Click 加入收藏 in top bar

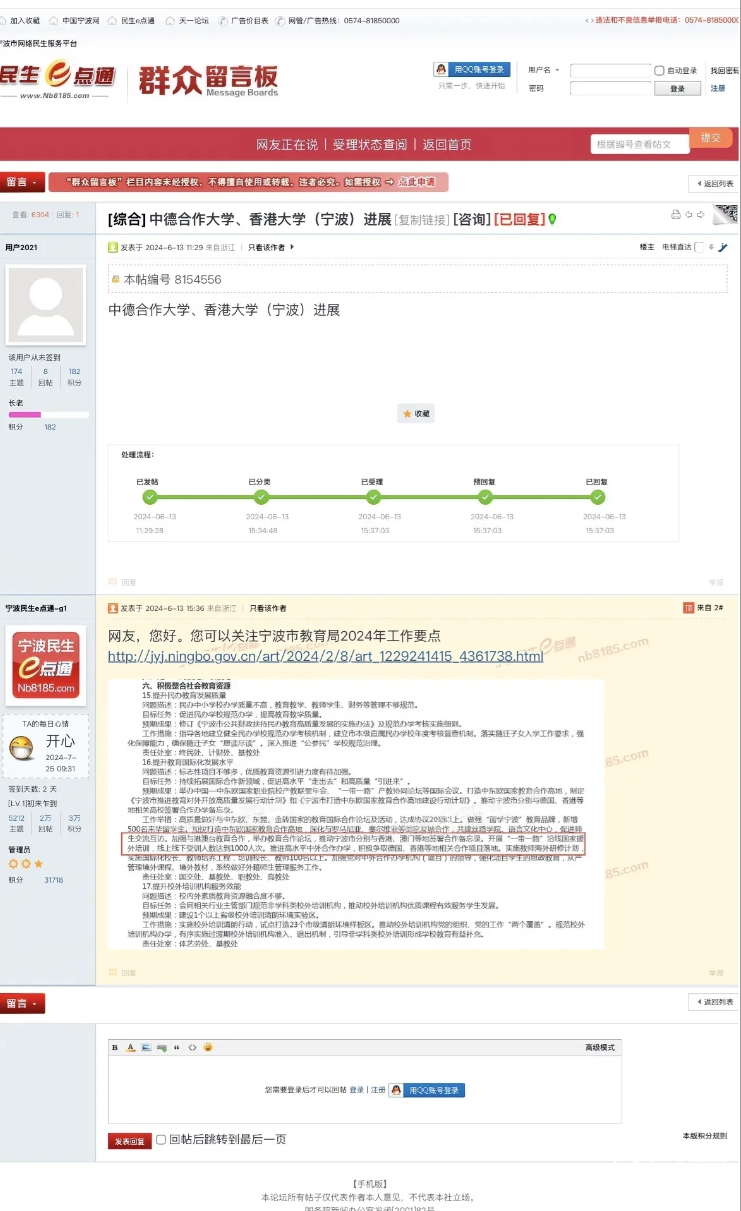[25, 20]
